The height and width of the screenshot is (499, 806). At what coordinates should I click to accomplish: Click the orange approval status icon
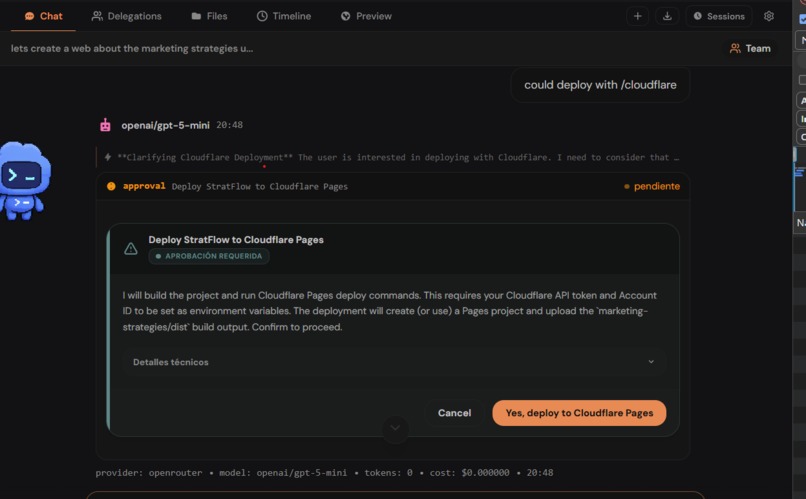point(111,186)
